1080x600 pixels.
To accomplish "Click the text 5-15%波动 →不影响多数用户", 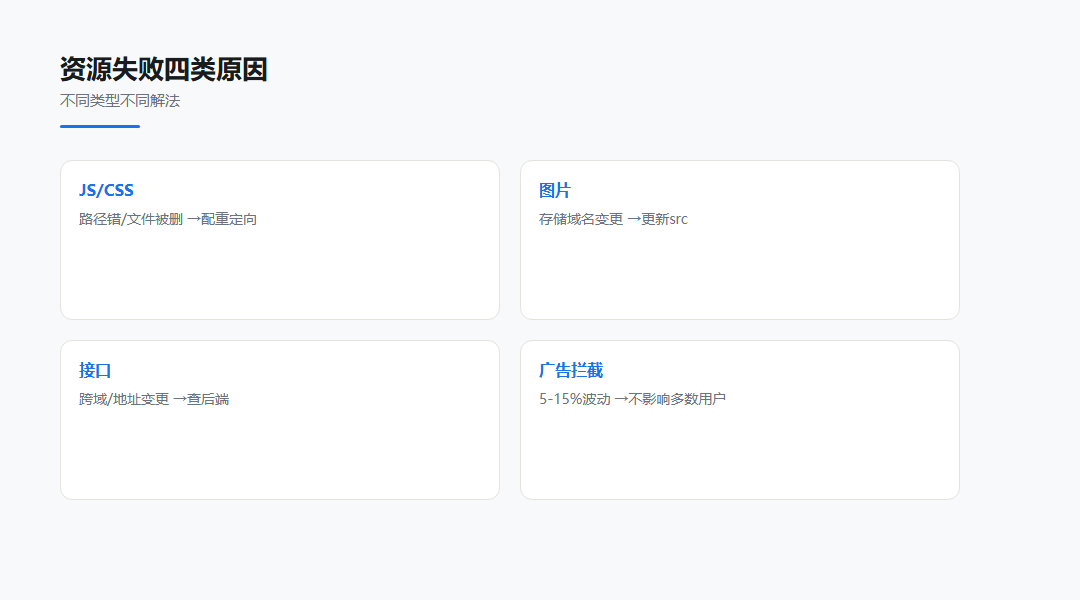I will (632, 400).
